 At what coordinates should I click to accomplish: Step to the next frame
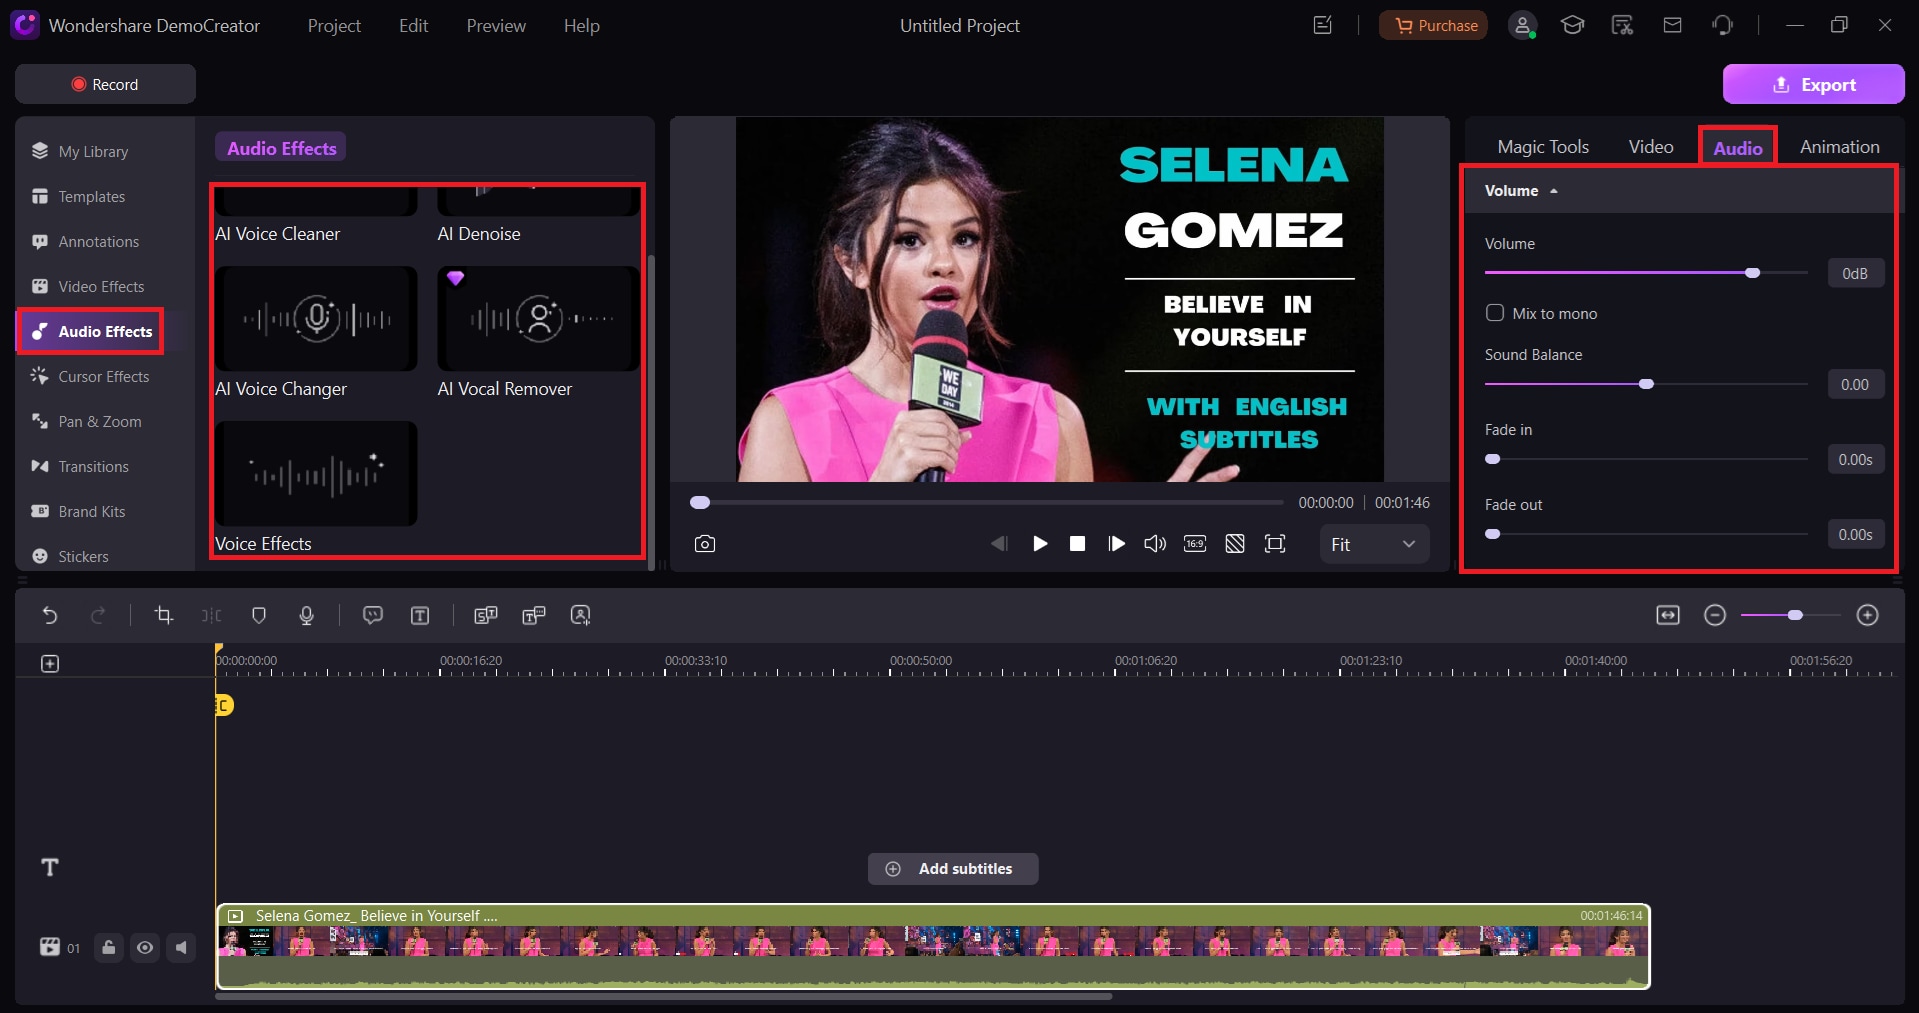pos(1116,544)
